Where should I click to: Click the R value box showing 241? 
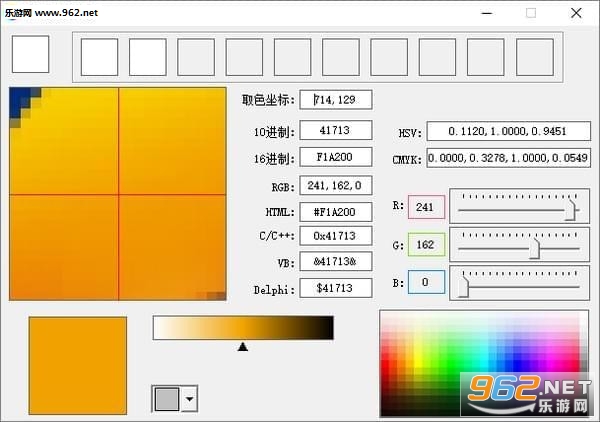(x=426, y=207)
